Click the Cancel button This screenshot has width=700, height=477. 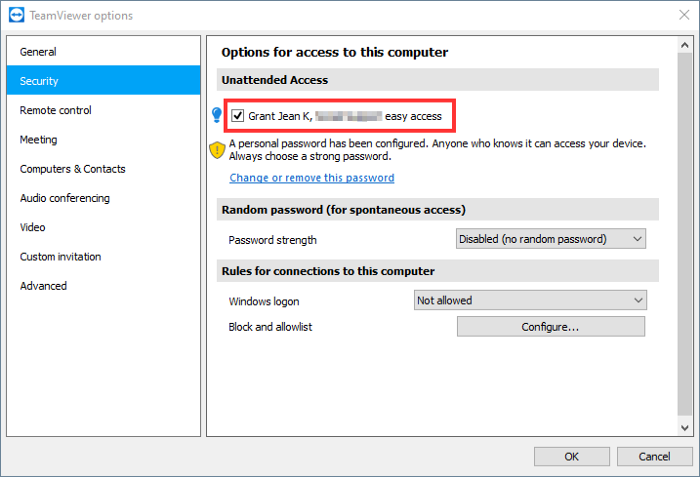(654, 456)
